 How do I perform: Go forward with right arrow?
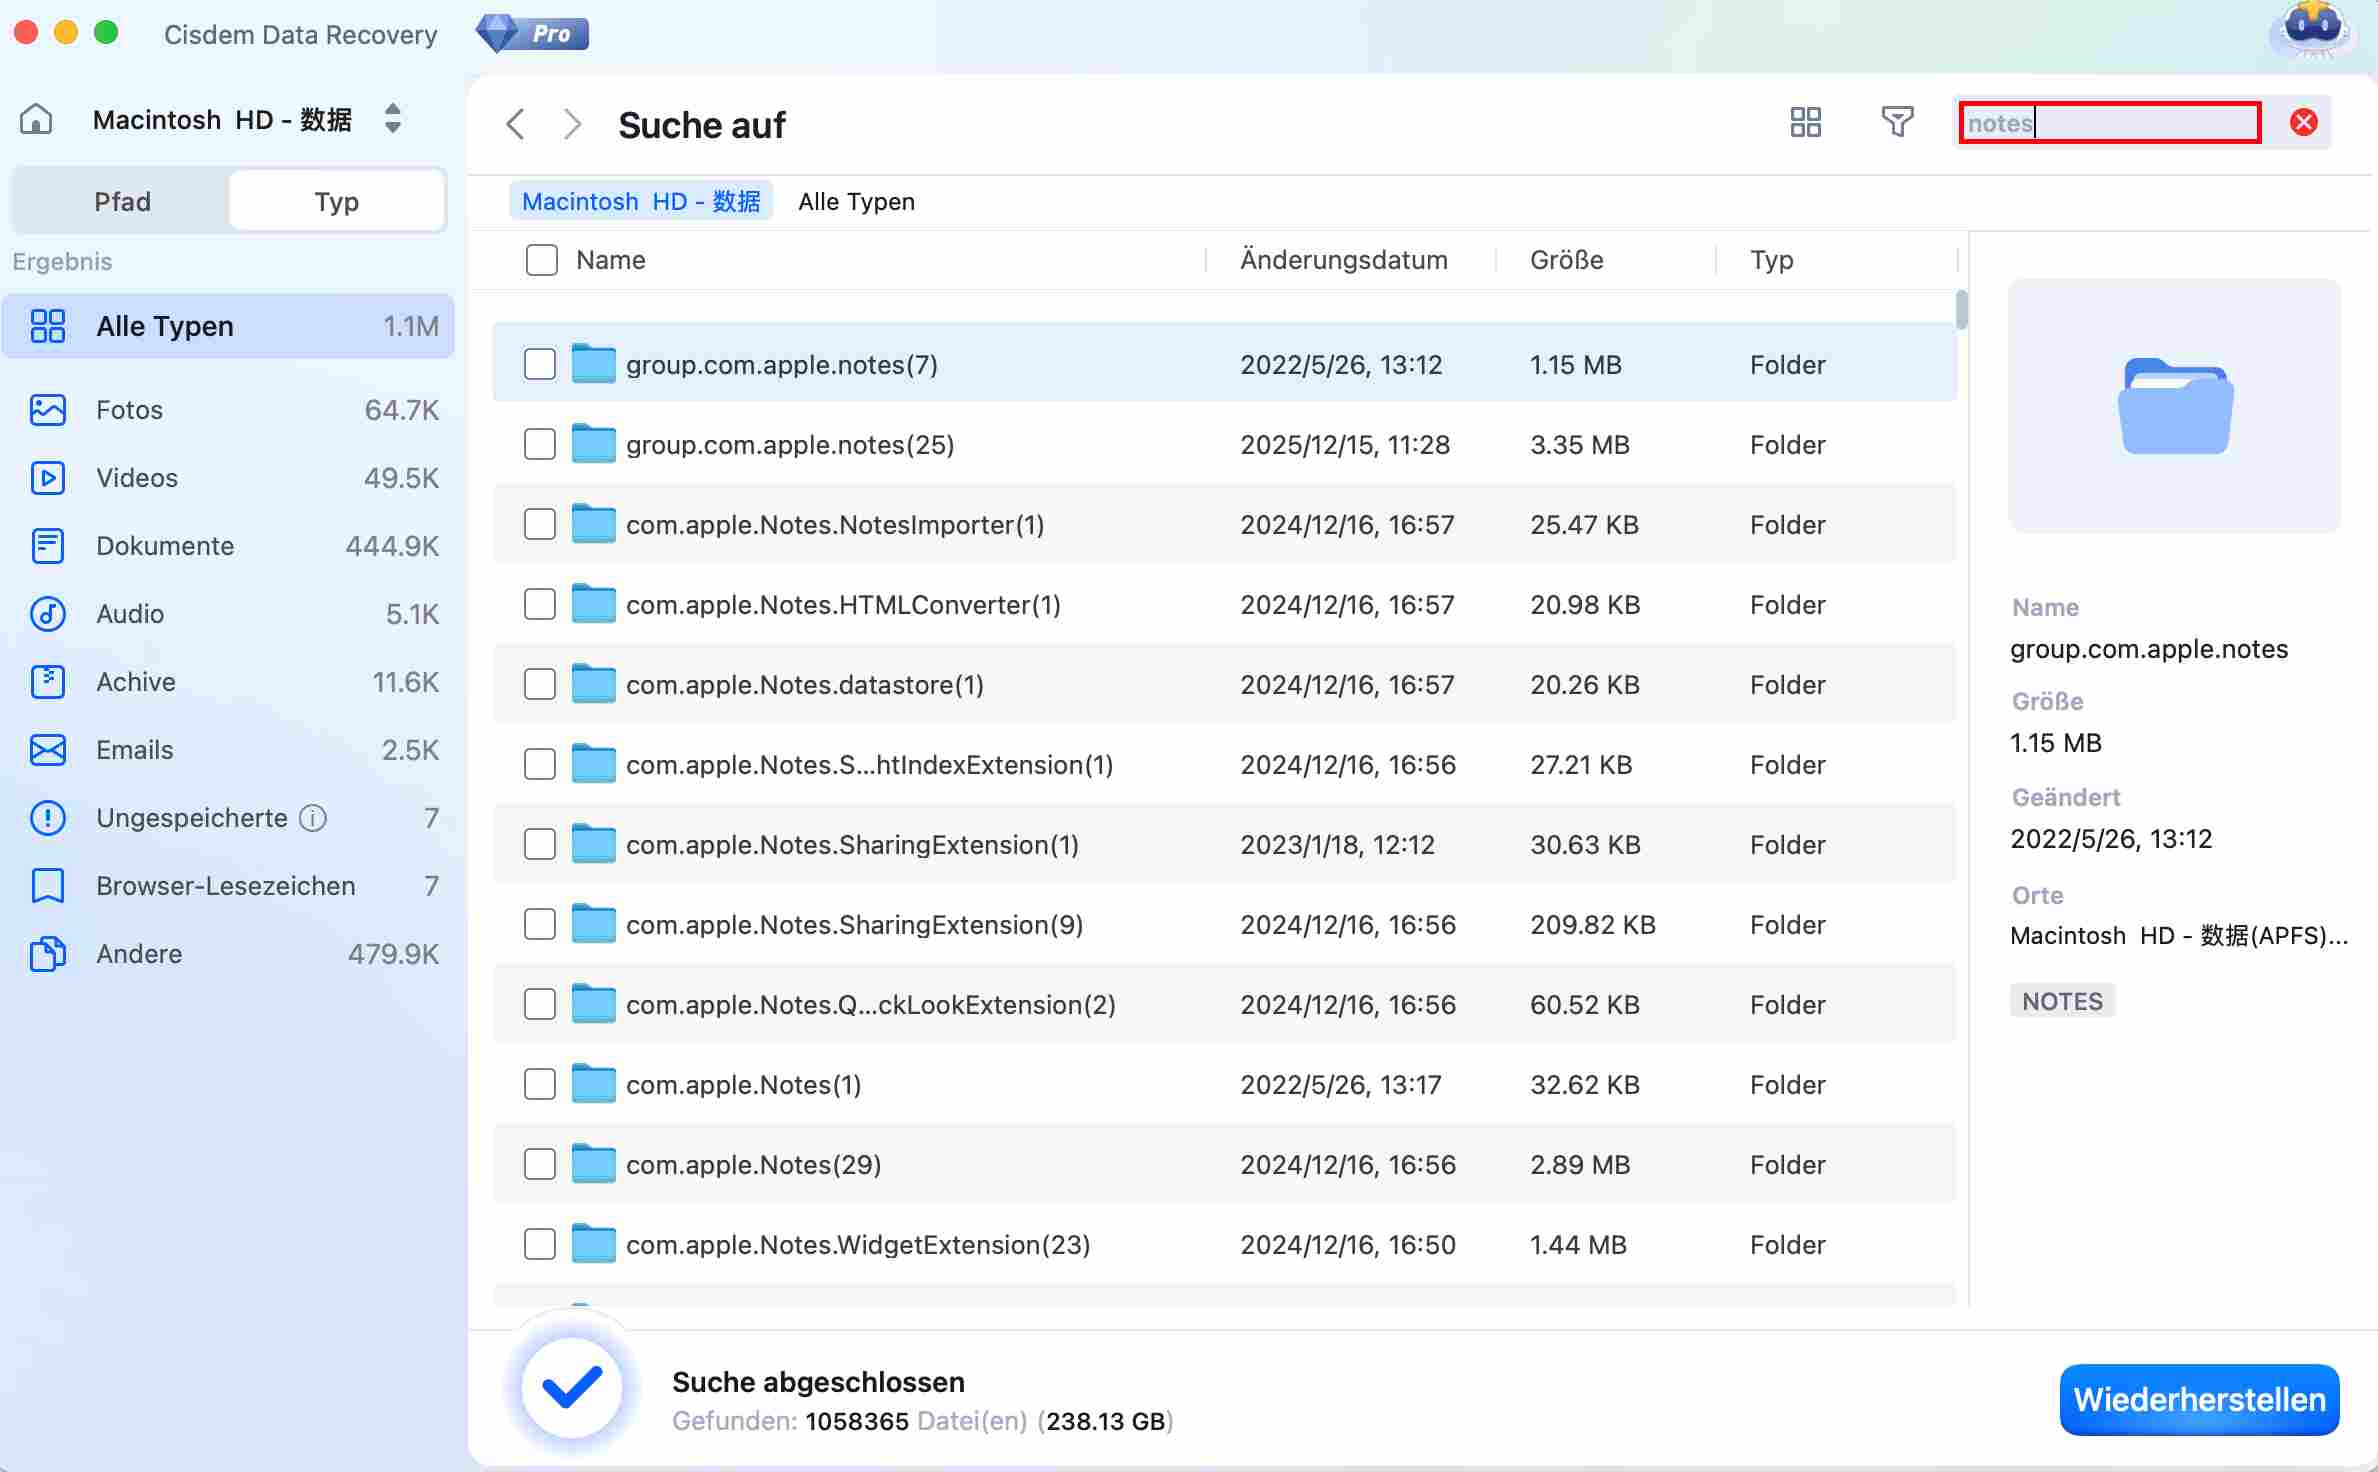(x=572, y=124)
